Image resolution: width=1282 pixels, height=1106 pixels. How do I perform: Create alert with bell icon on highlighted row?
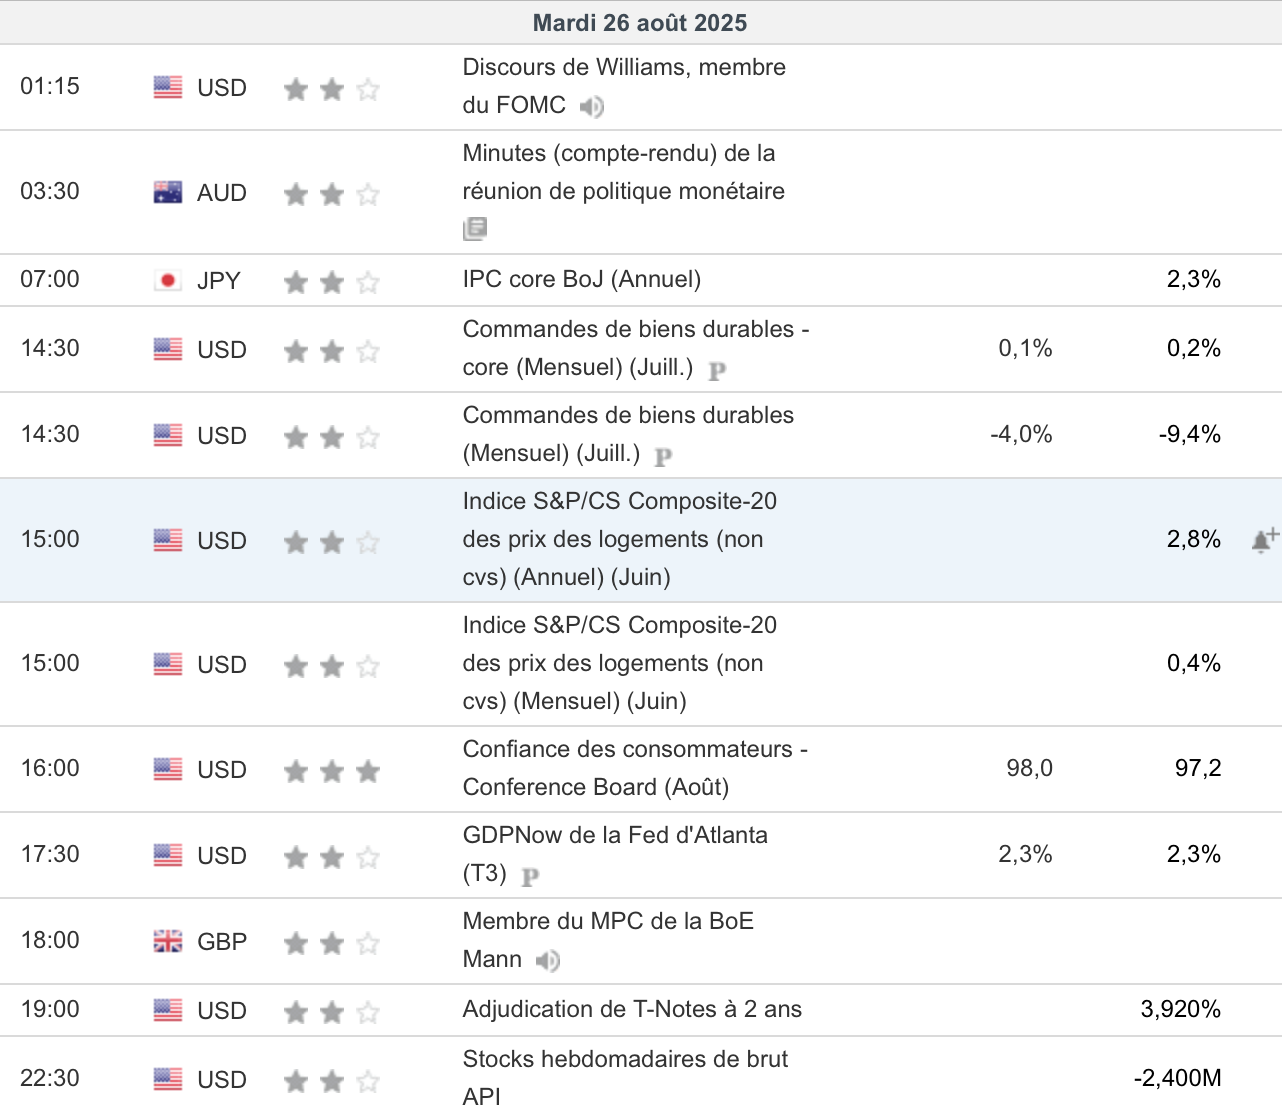tap(1264, 541)
